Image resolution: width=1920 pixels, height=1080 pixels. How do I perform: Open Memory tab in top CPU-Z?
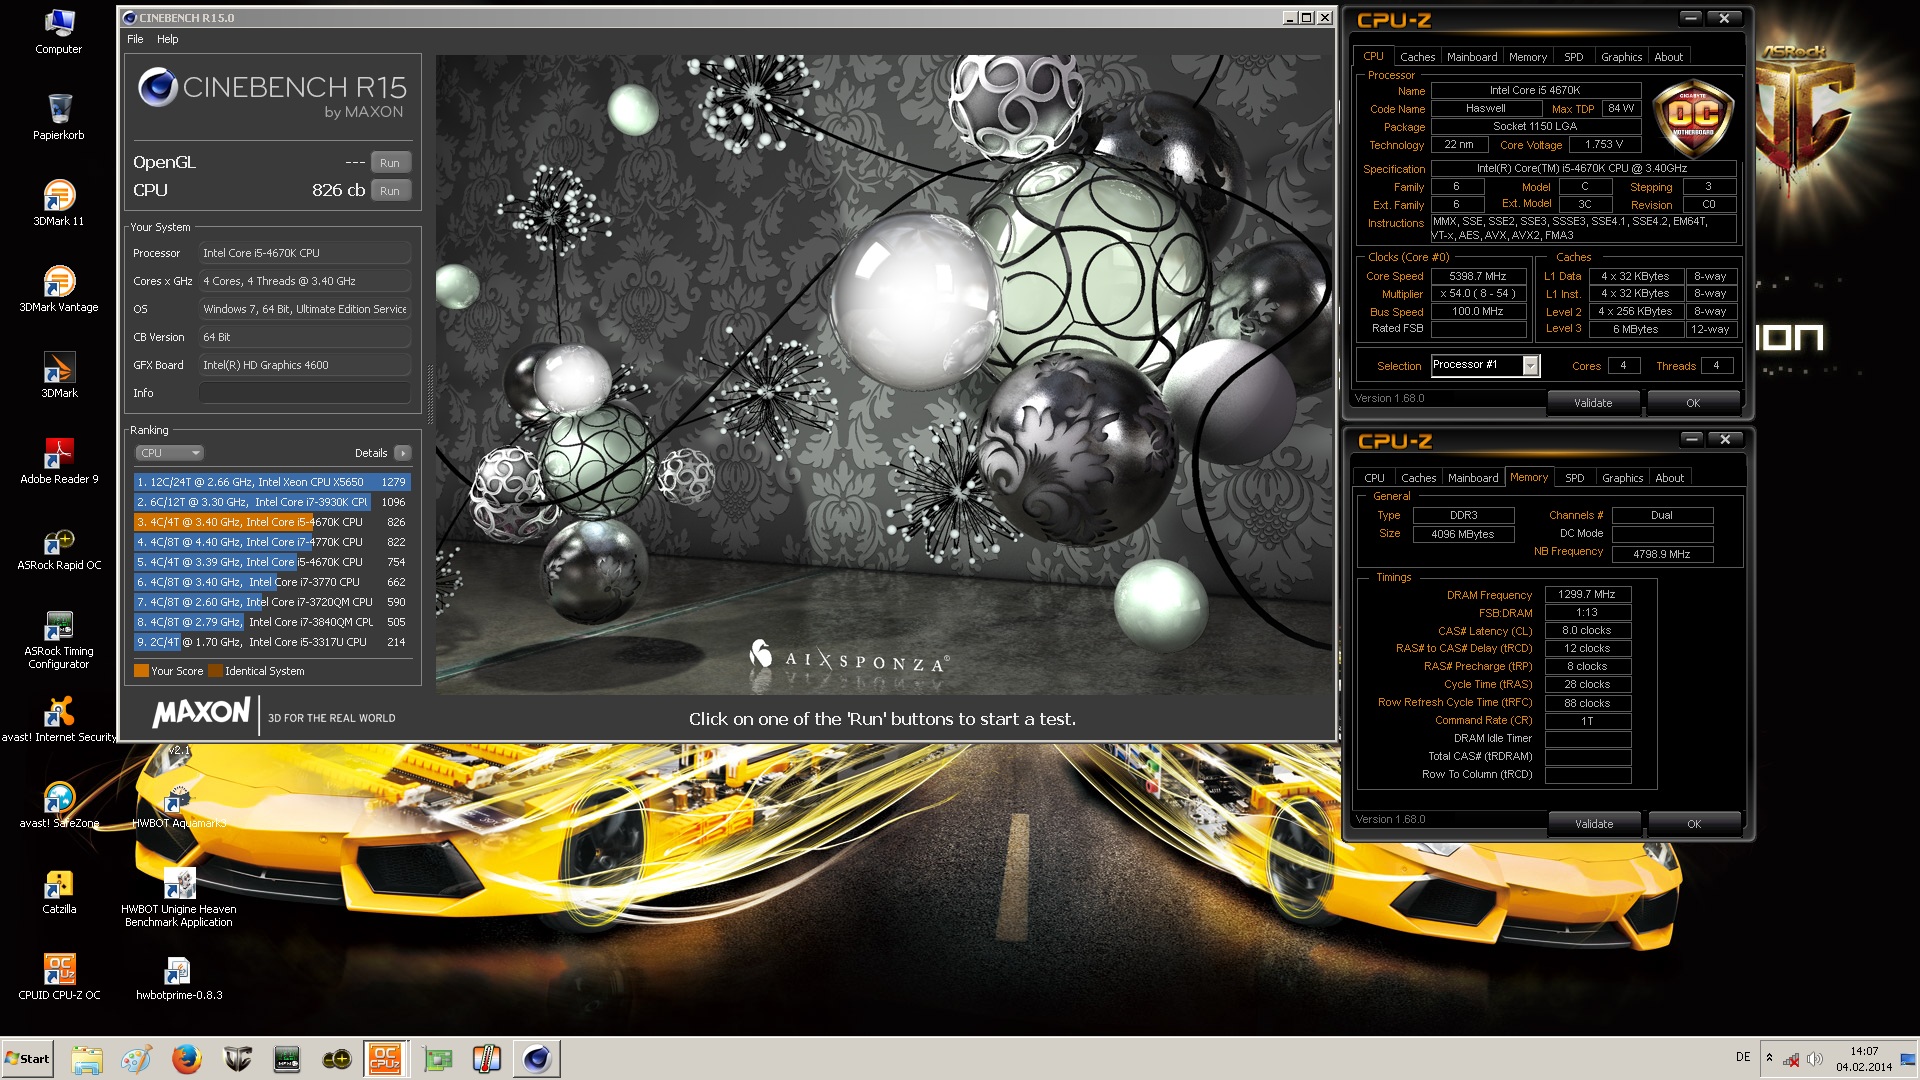[x=1527, y=57]
